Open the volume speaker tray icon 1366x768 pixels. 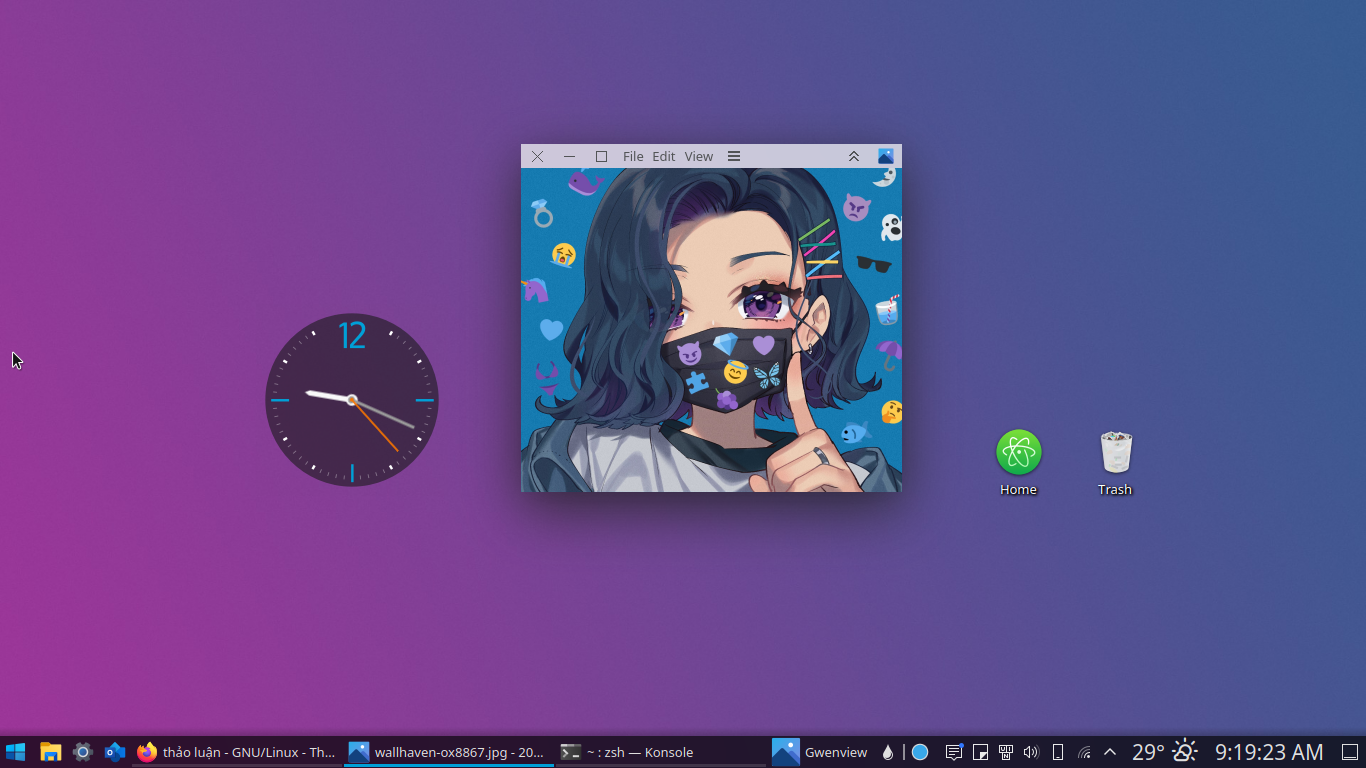pos(1031,752)
